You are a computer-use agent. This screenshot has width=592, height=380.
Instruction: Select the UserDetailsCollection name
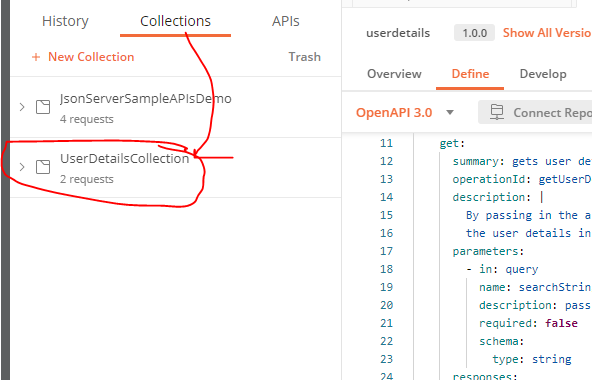point(125,159)
